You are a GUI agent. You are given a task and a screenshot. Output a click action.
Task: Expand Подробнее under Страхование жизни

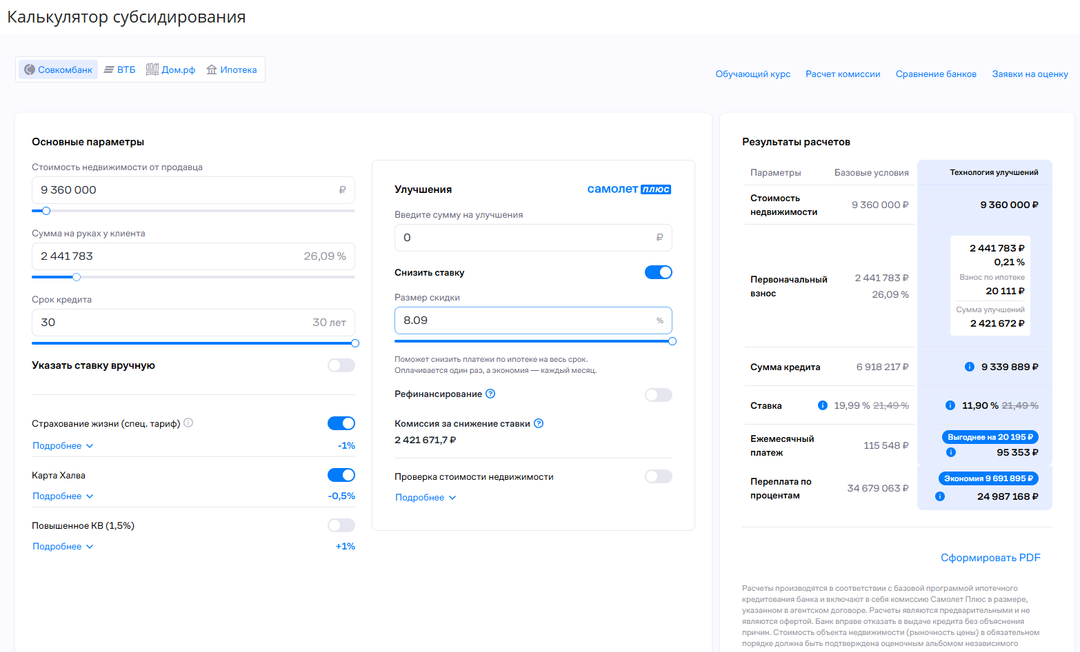[x=62, y=446]
